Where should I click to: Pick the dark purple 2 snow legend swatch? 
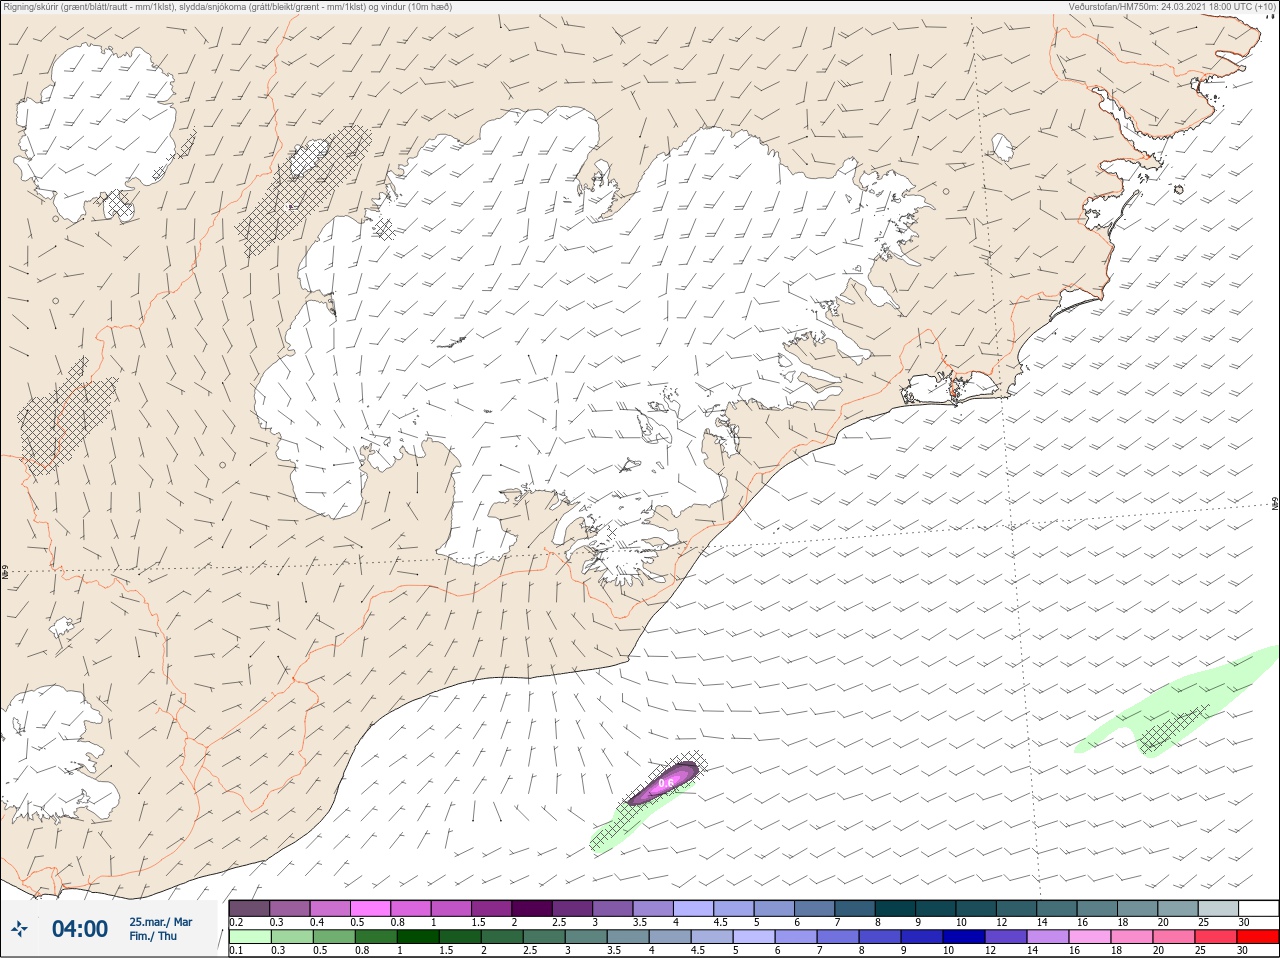coord(532,908)
